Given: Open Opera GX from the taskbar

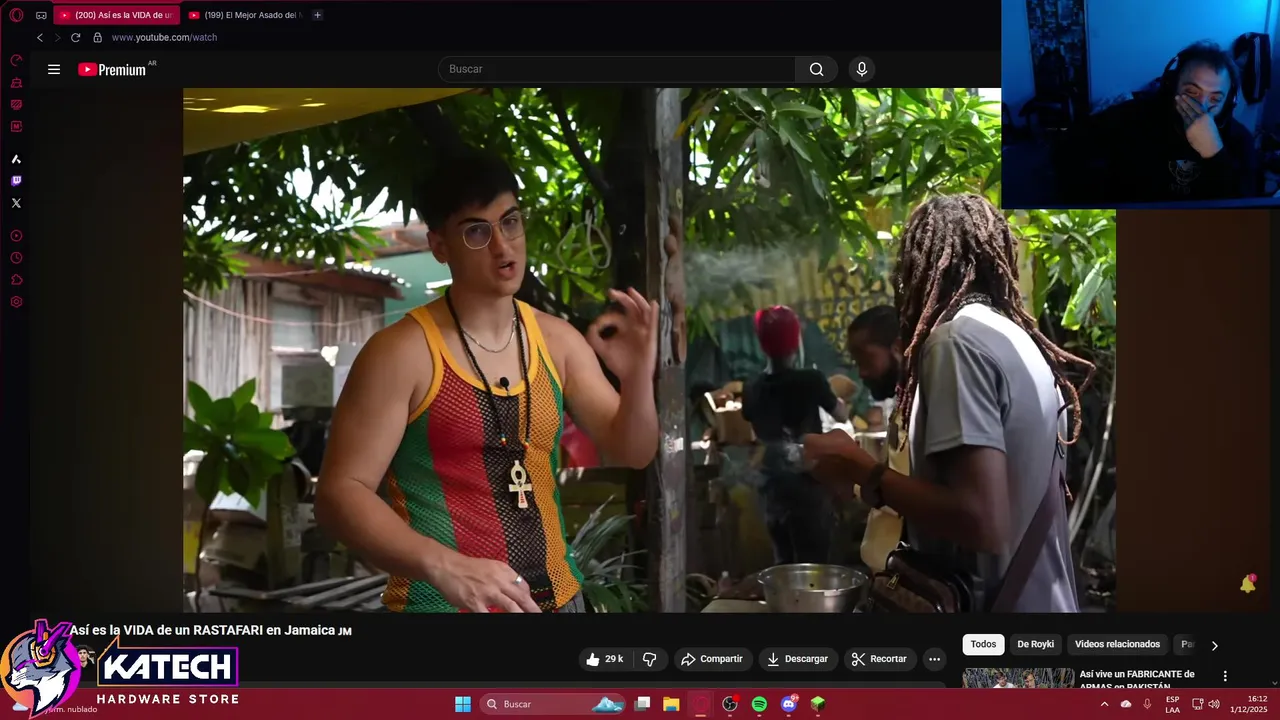Looking at the screenshot, I should click(701, 704).
